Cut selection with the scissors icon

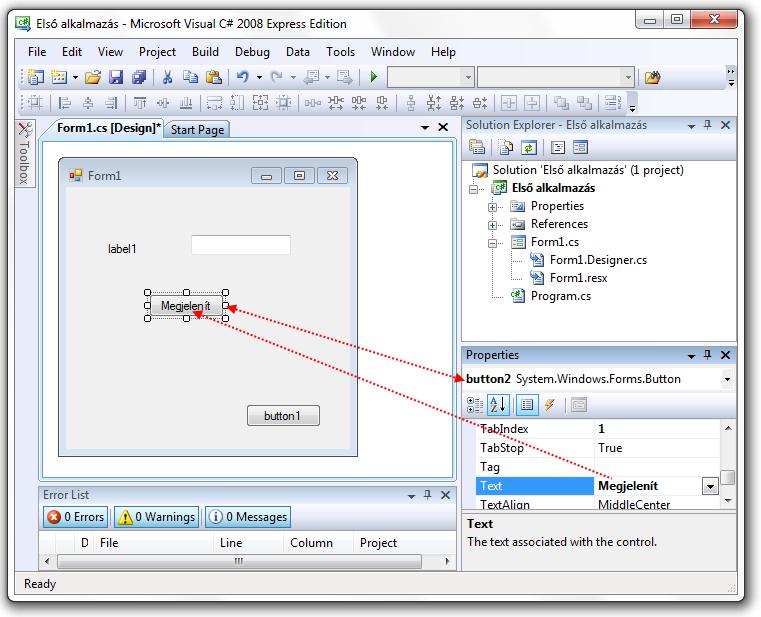tap(167, 77)
